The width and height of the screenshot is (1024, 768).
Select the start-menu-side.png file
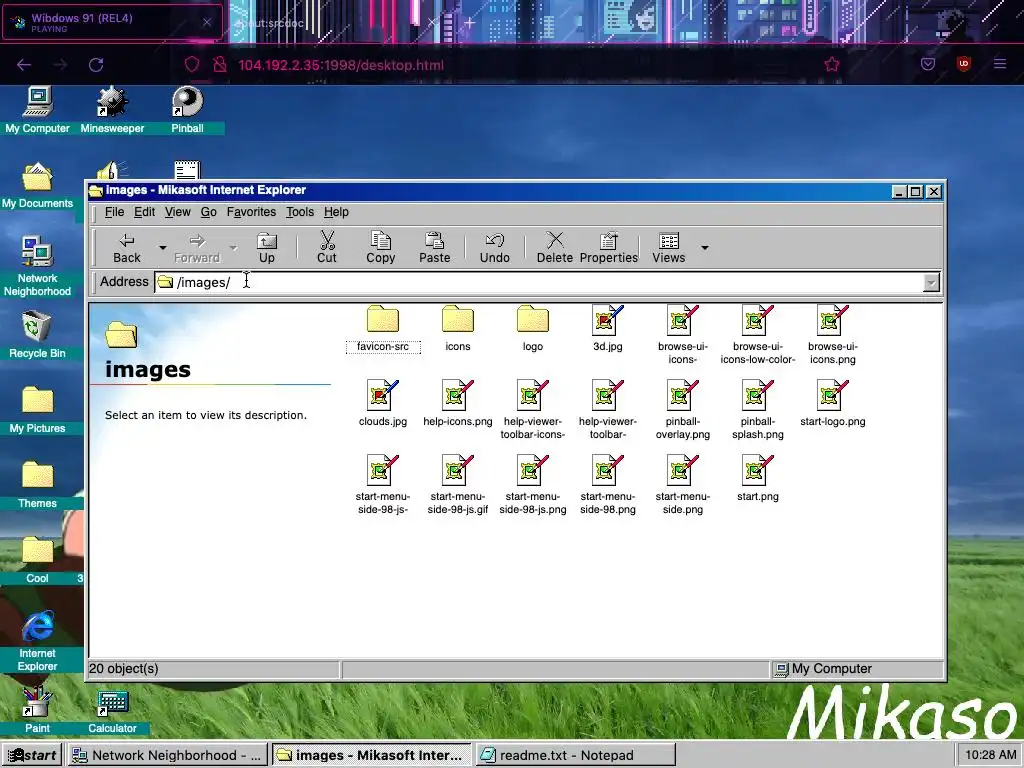(682, 485)
